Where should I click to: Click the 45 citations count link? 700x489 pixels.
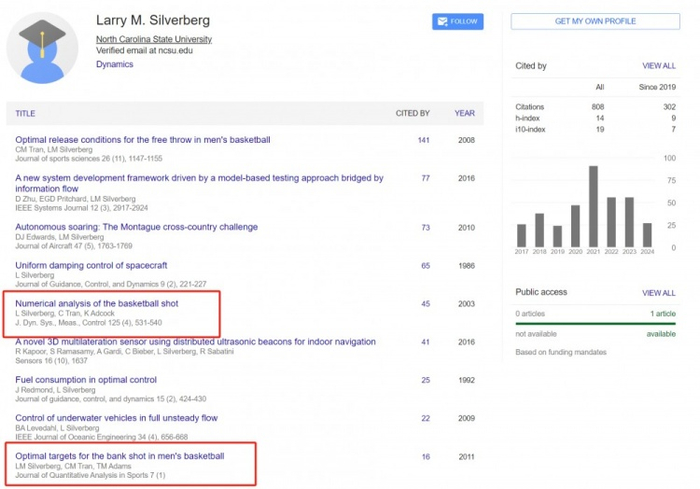coord(425,303)
